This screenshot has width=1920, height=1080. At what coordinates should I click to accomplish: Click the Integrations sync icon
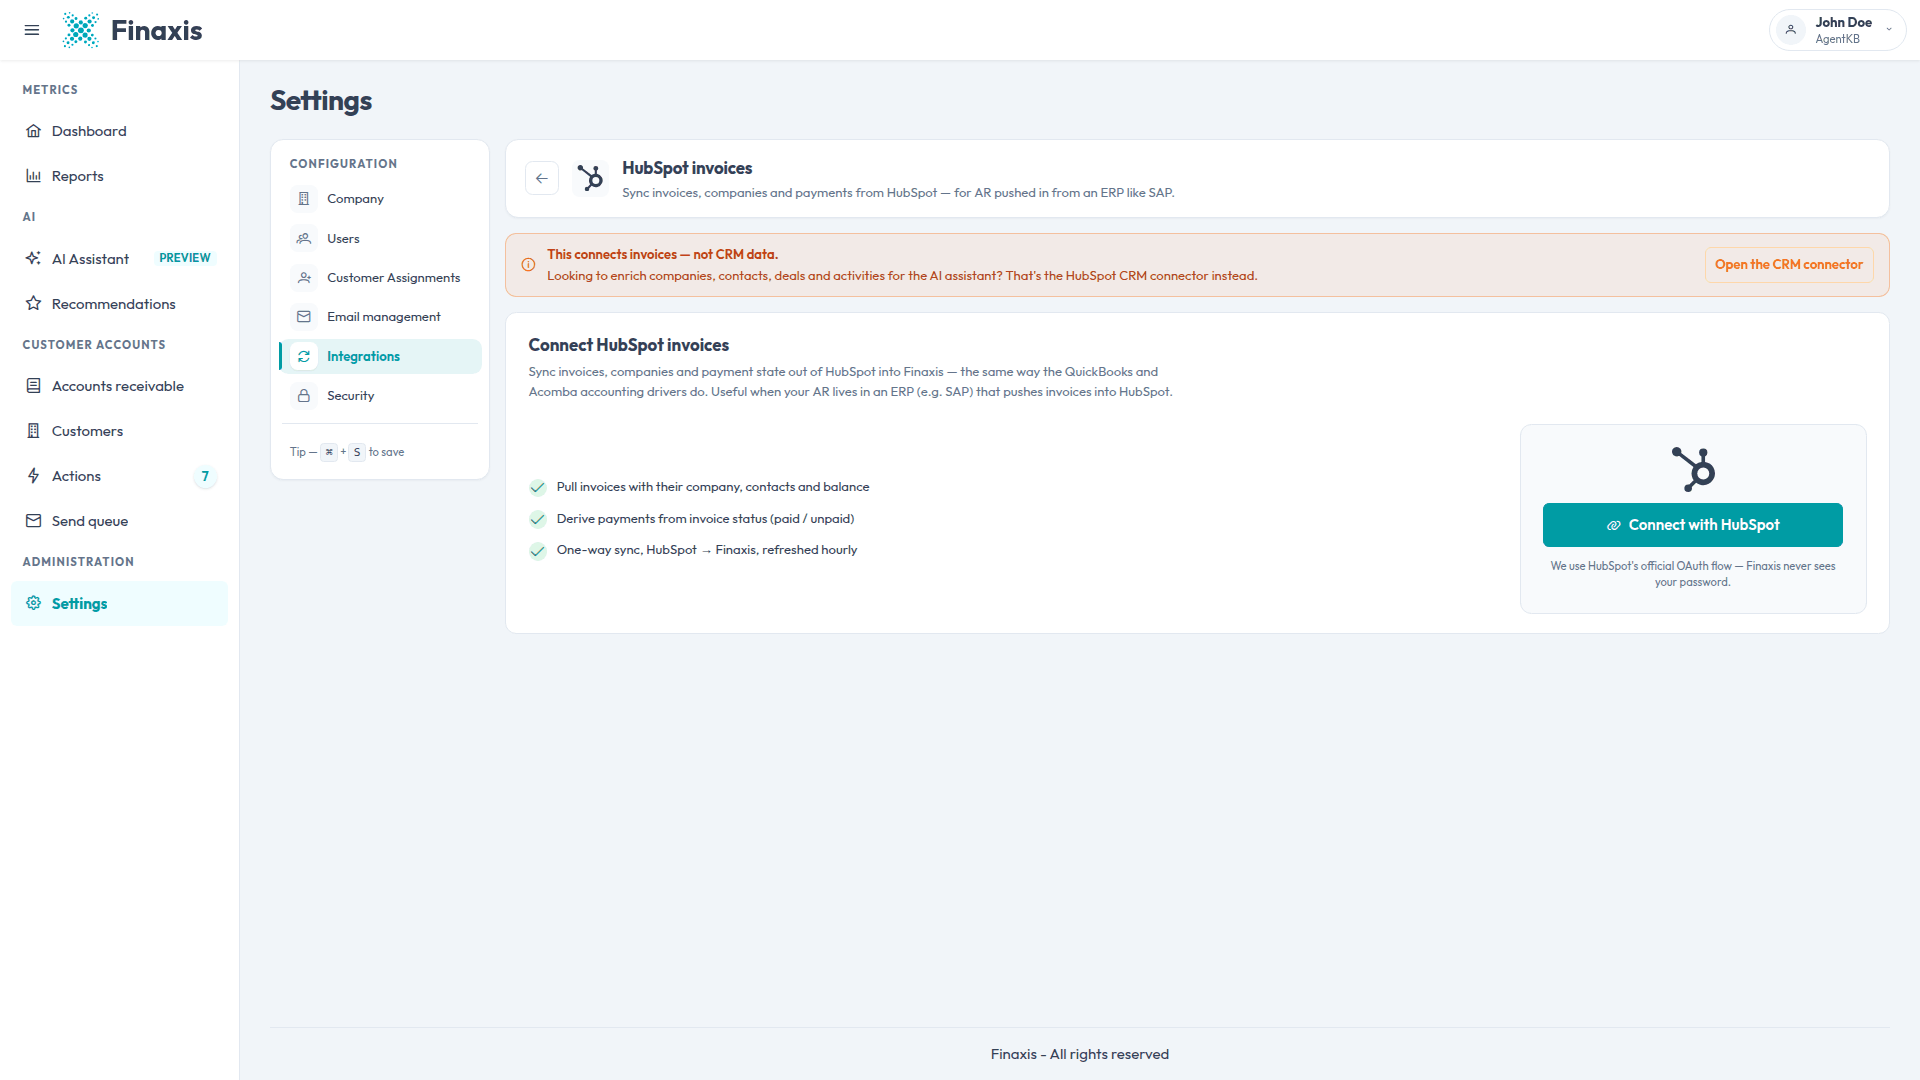pyautogui.click(x=304, y=356)
